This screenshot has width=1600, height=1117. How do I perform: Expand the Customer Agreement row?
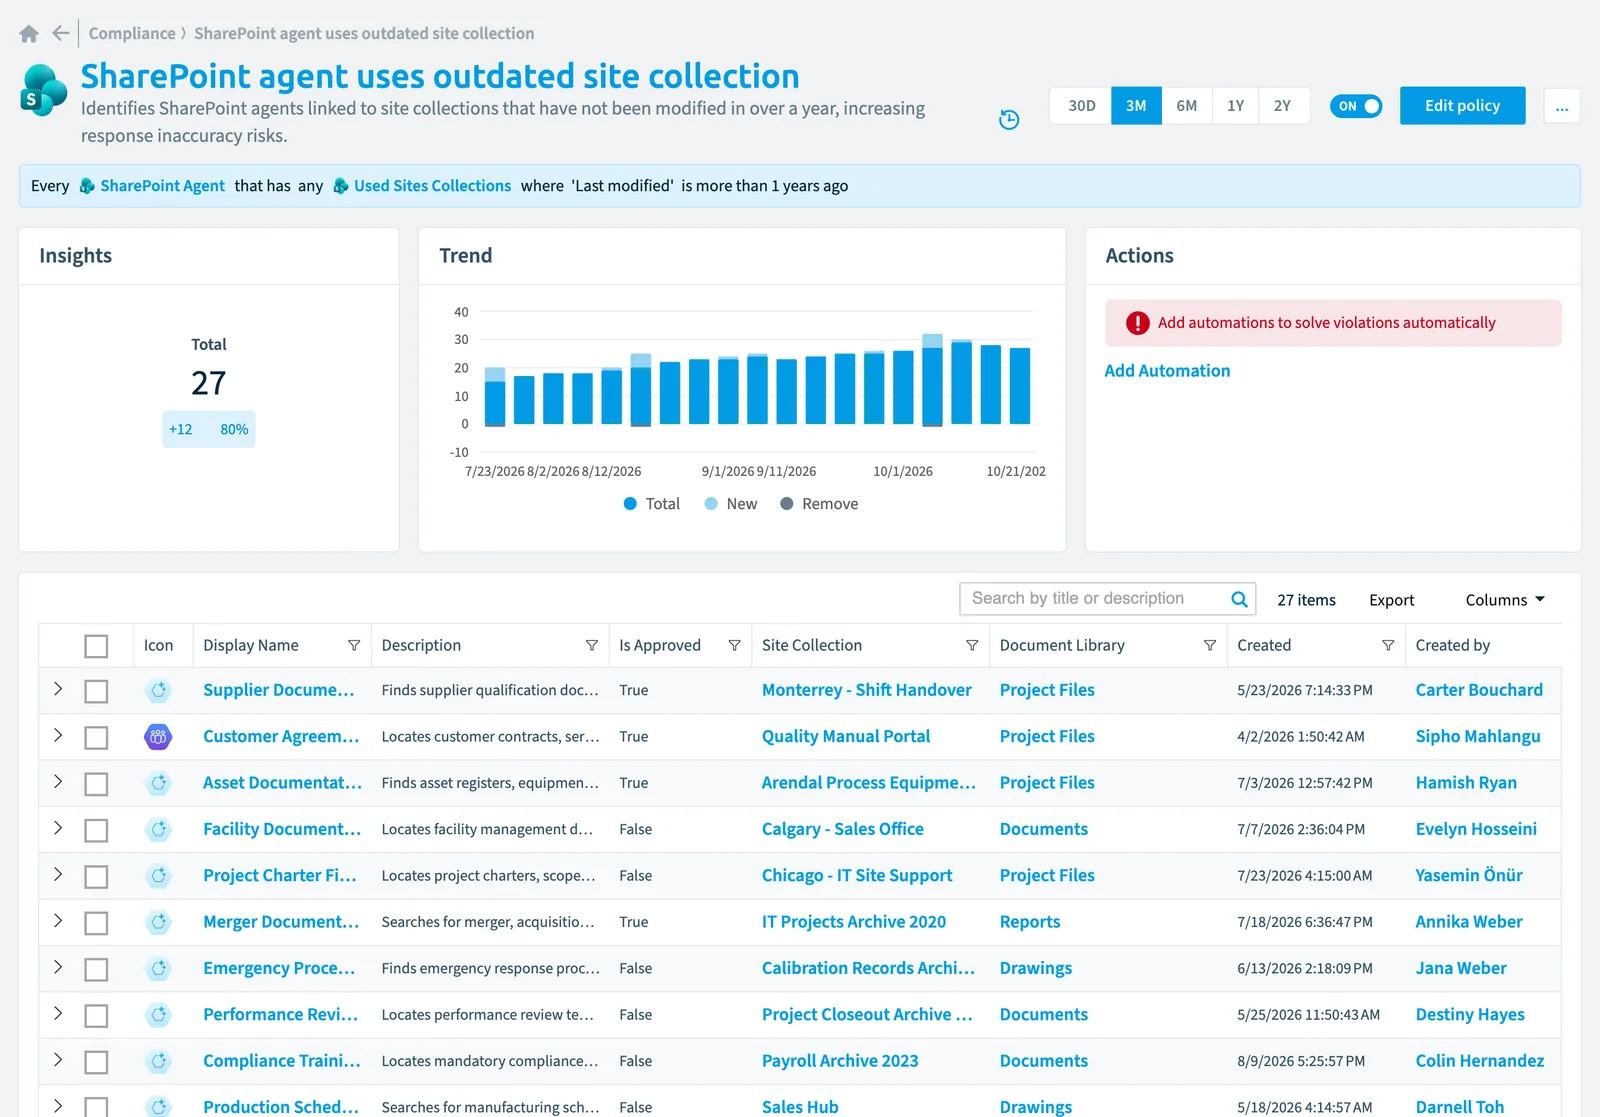click(x=58, y=735)
